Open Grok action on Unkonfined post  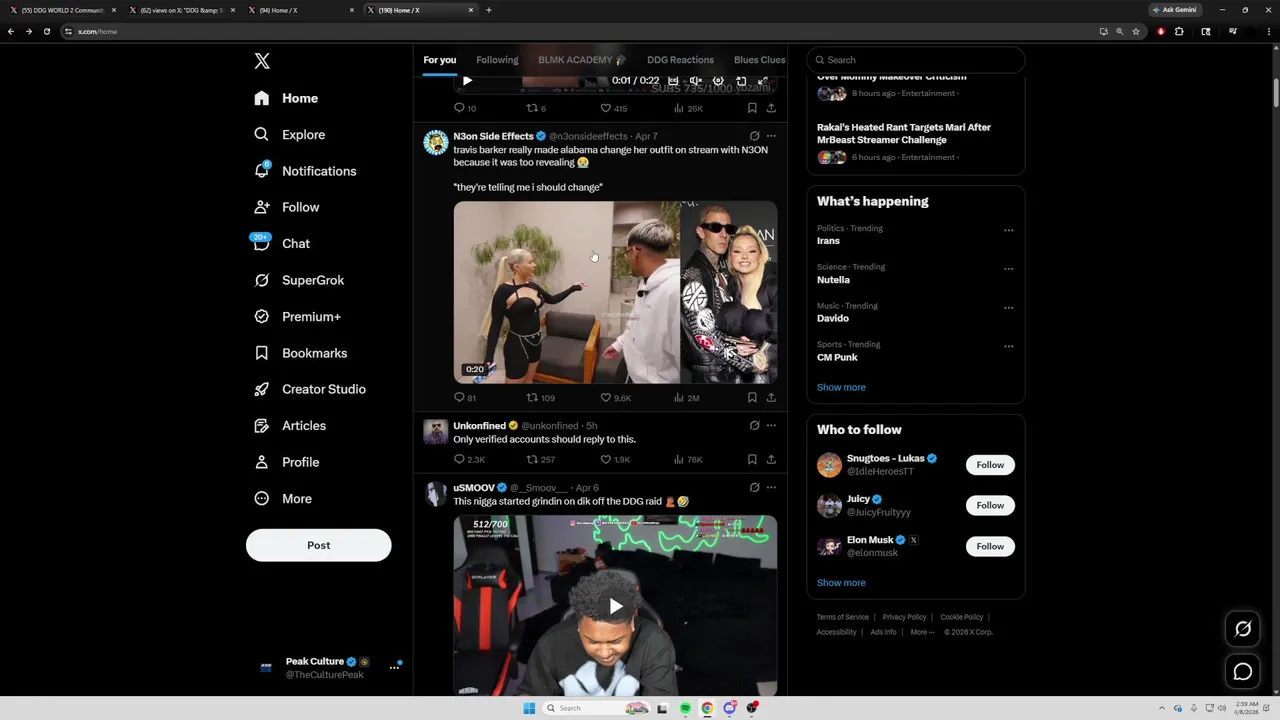pyautogui.click(x=754, y=425)
